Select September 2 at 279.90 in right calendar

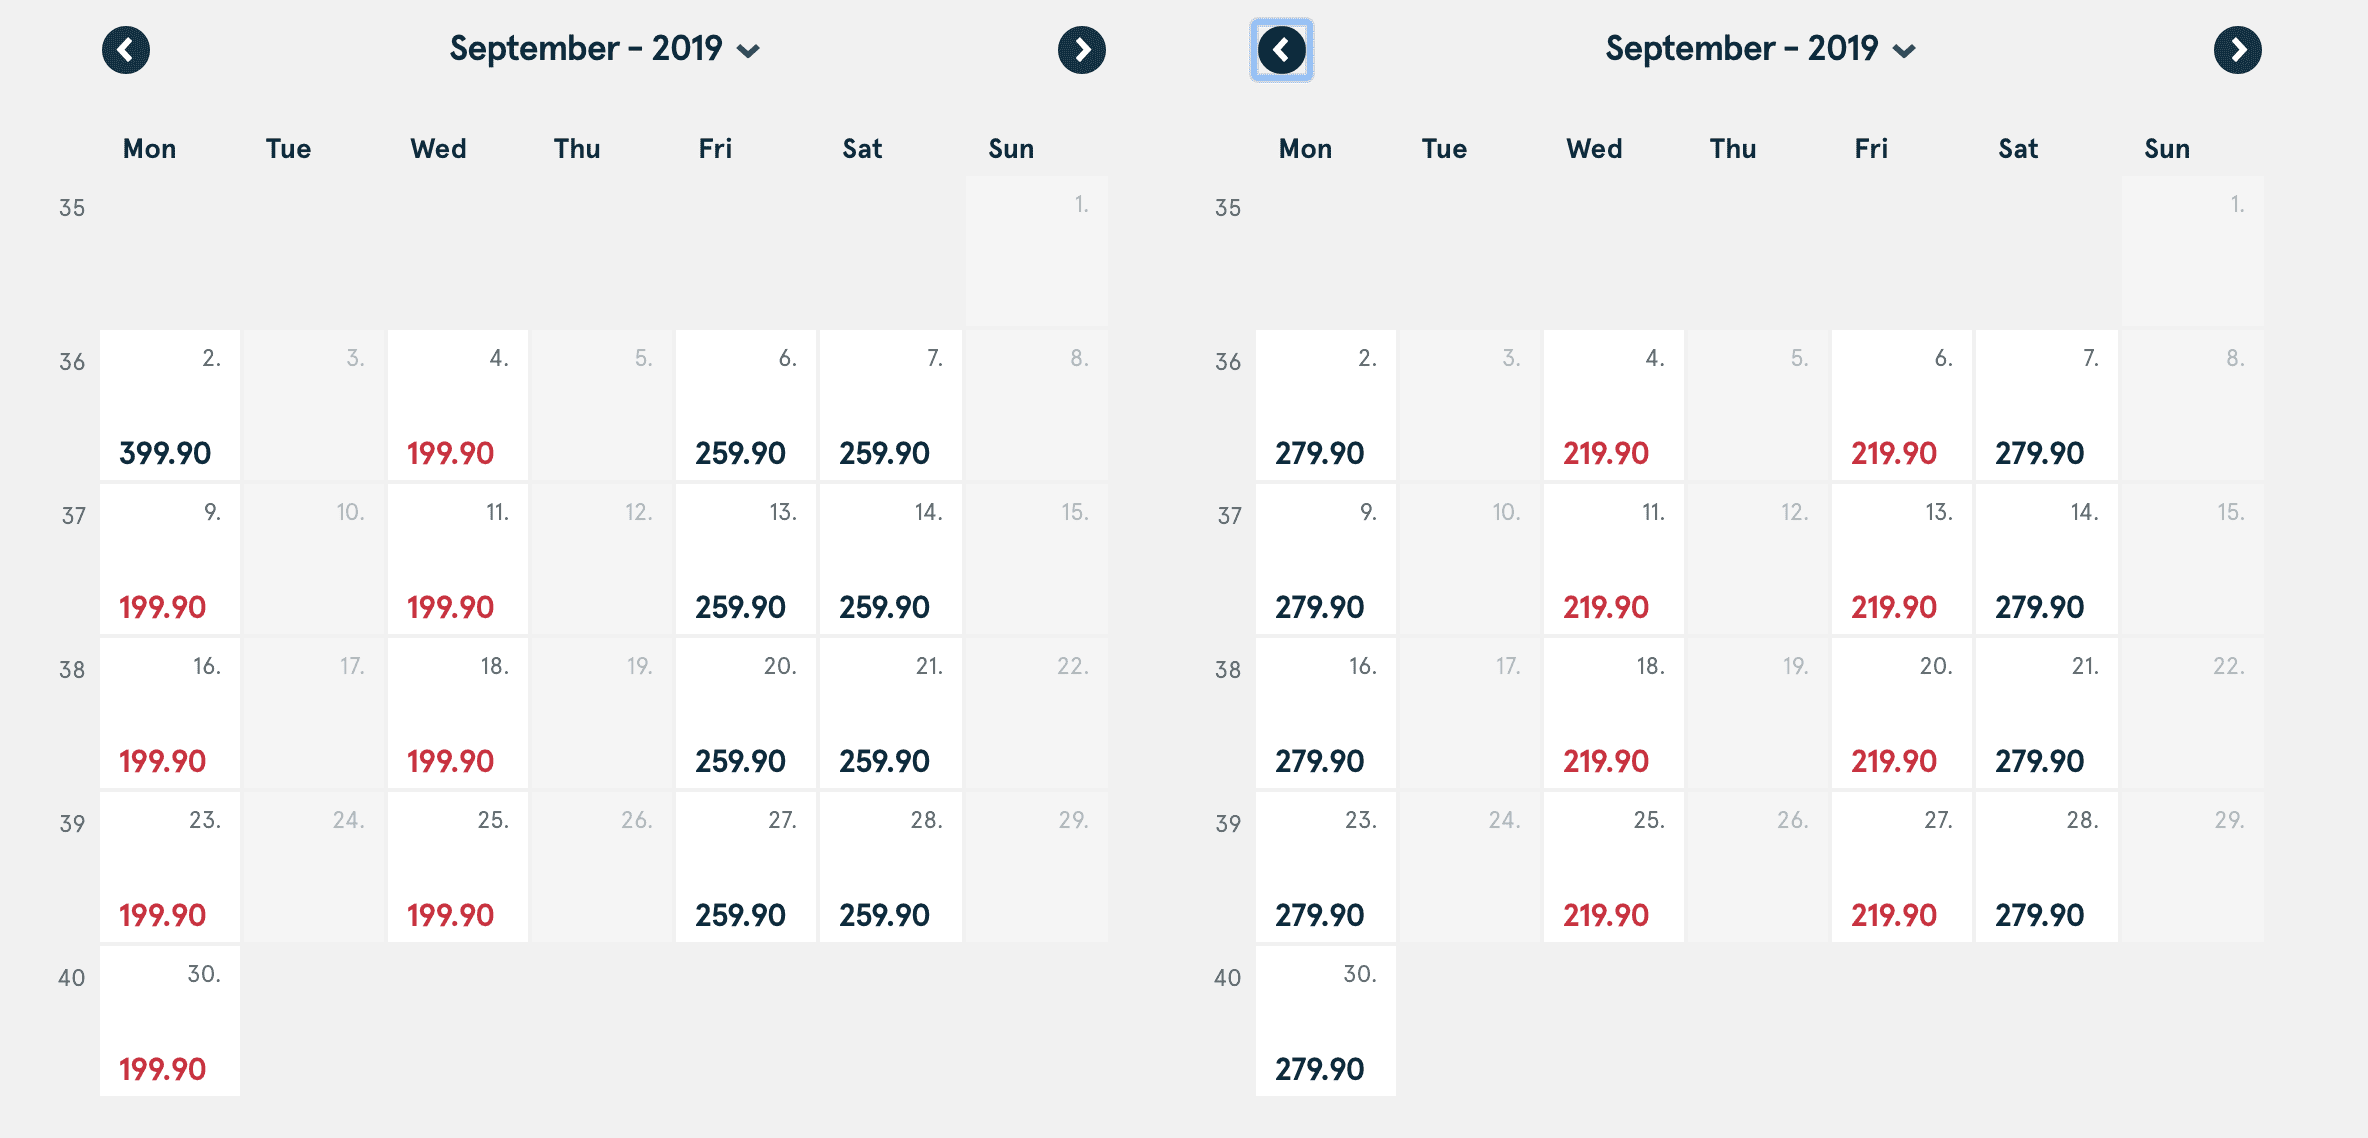click(x=1326, y=406)
